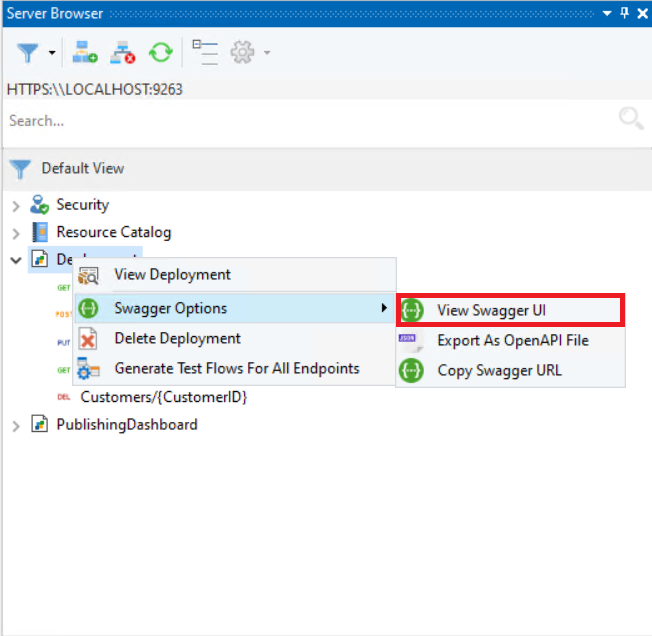Screen dimensions: 652x636
Task: Expand the Security tree node
Action: coord(15,205)
